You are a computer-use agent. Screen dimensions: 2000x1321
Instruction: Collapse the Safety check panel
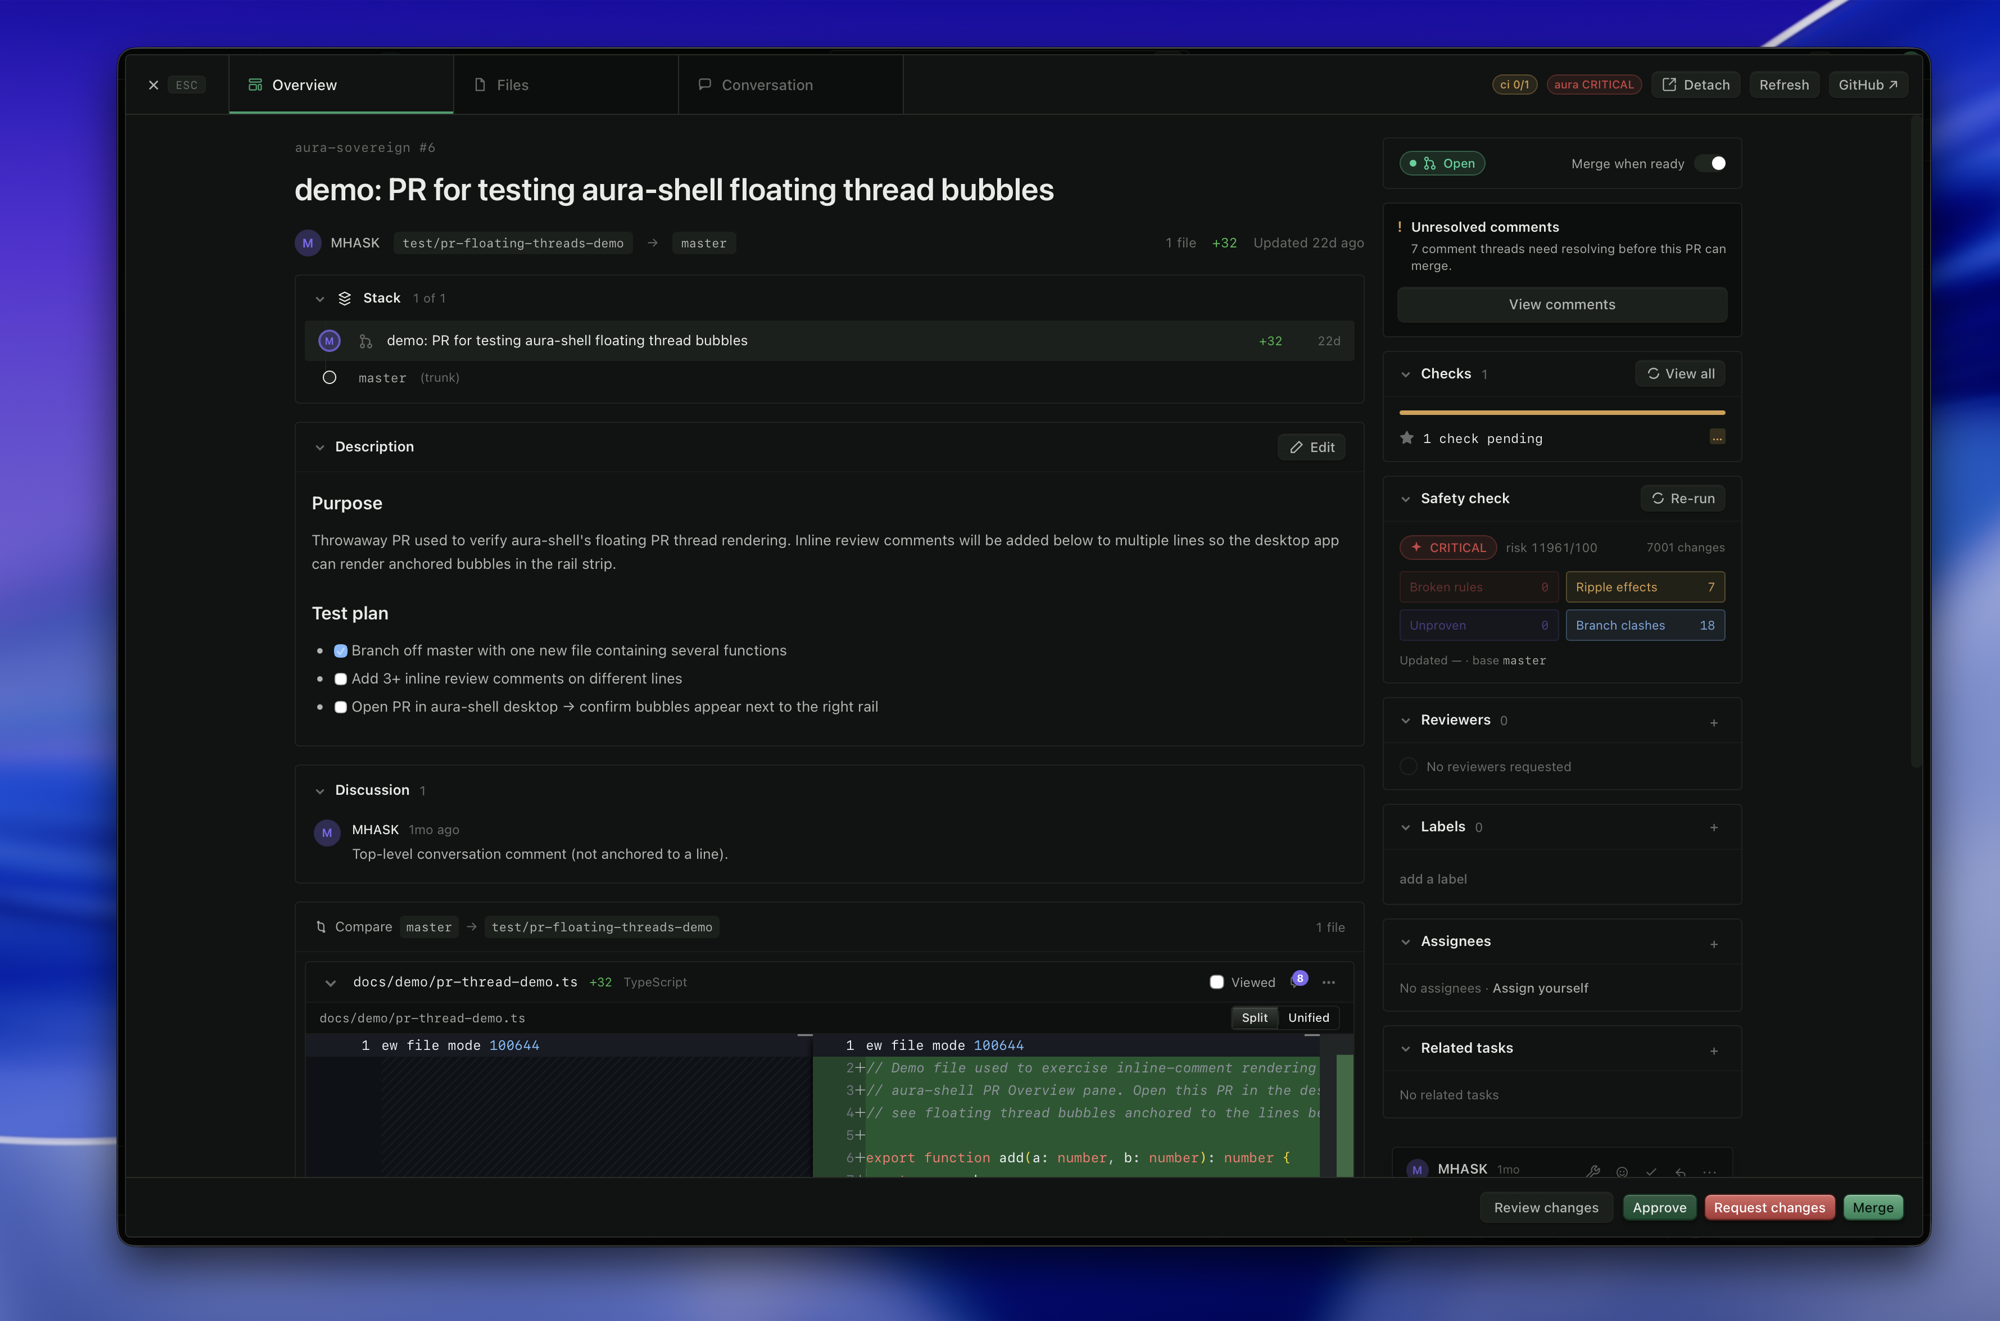pos(1405,499)
